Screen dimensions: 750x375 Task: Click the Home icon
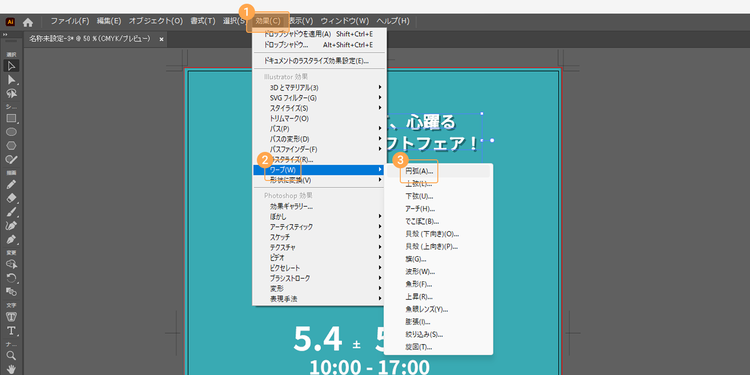tap(28, 22)
